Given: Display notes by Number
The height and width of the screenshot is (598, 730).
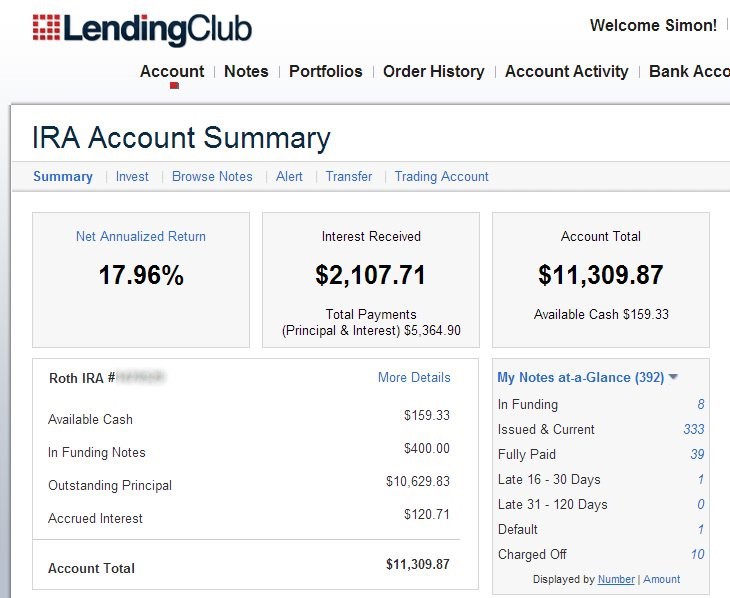Looking at the screenshot, I should point(616,579).
